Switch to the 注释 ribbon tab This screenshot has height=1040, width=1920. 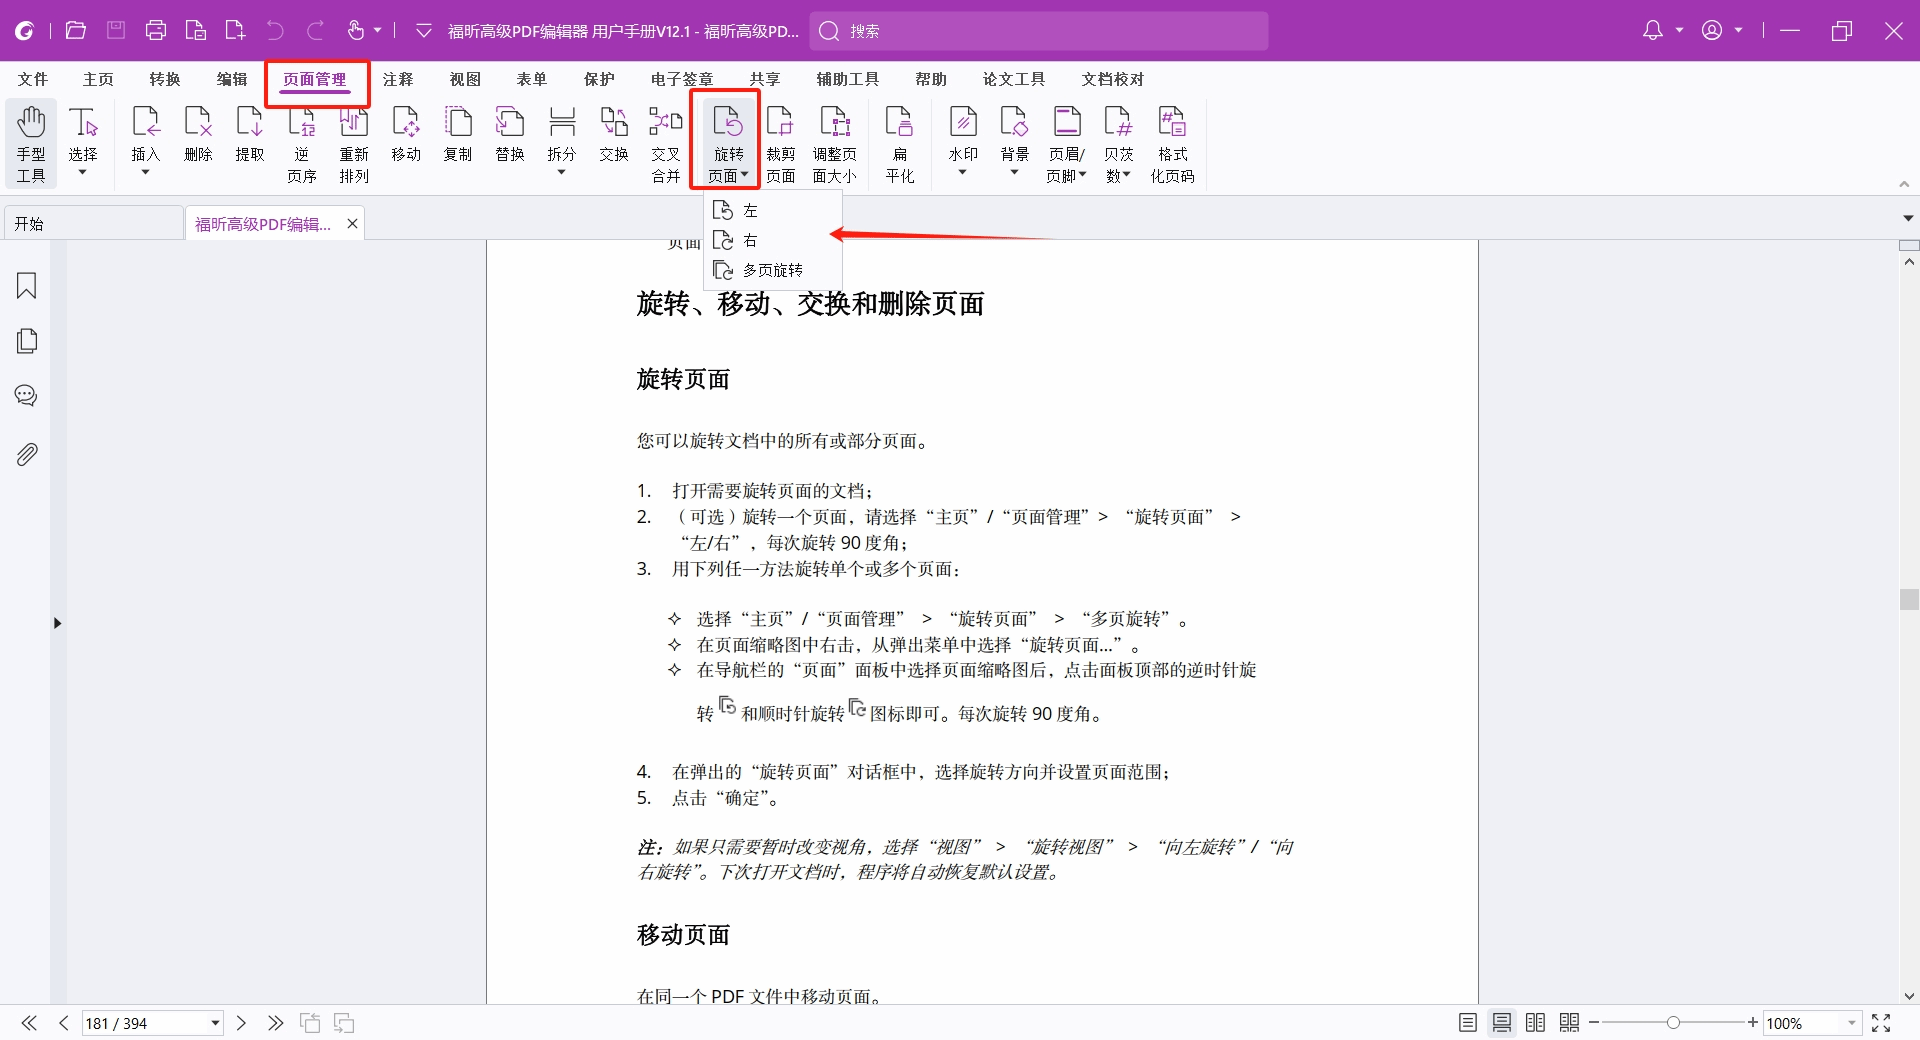(x=398, y=79)
